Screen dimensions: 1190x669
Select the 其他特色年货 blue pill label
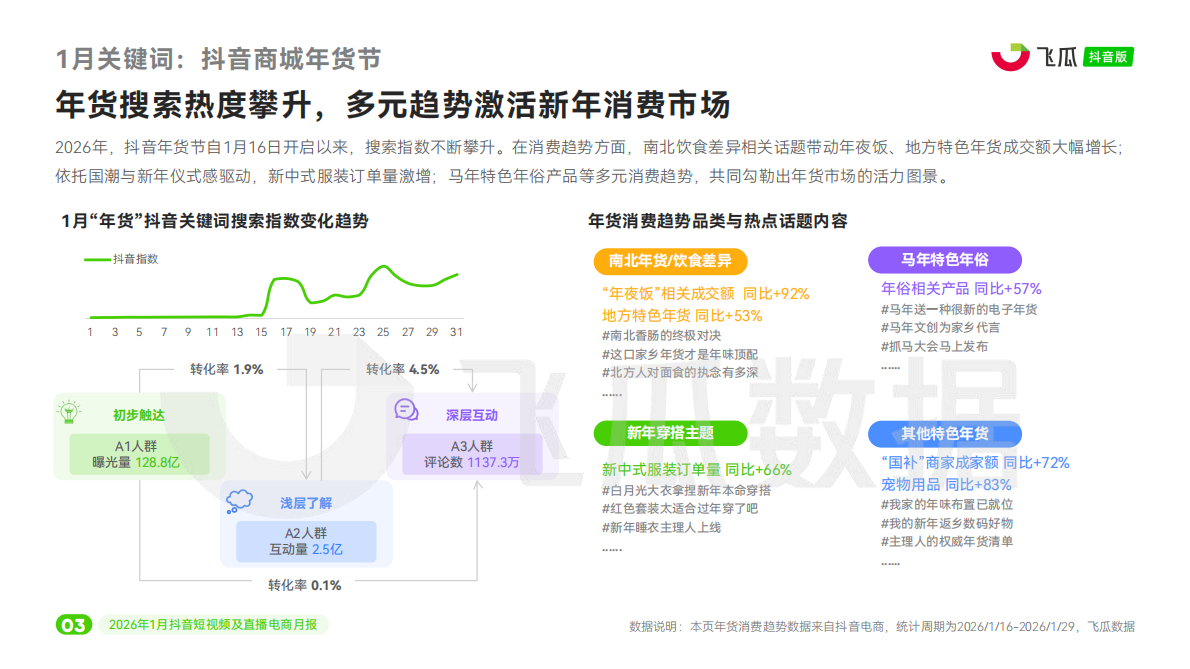point(945,434)
